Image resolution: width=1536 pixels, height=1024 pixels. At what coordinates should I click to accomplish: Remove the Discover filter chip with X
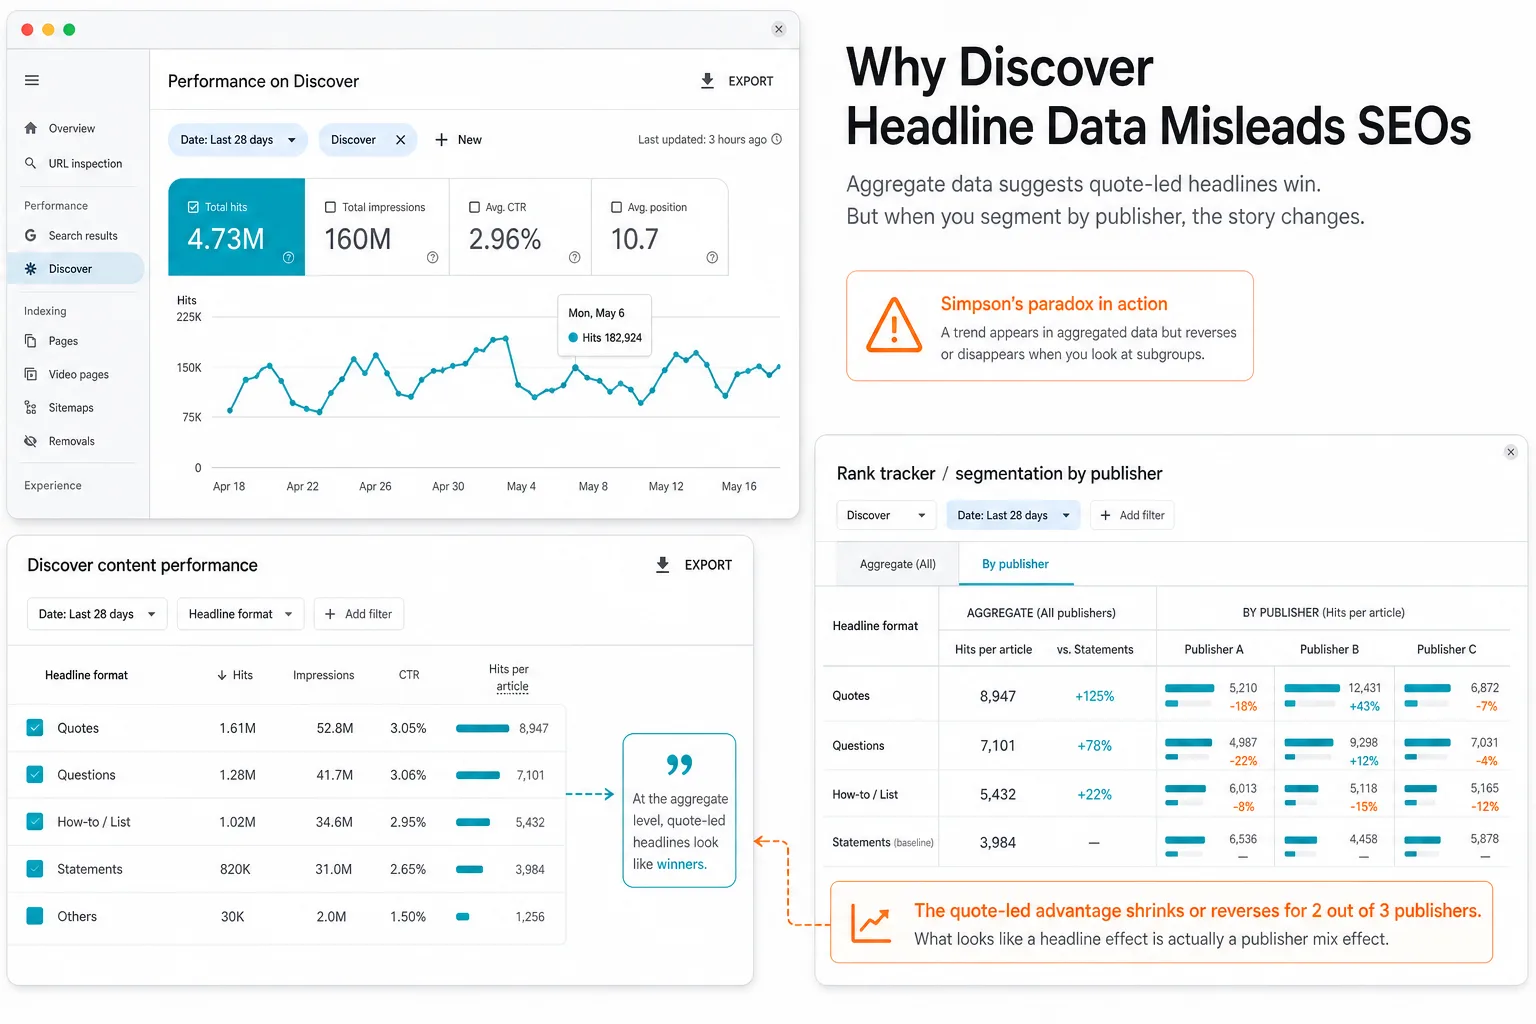(x=400, y=140)
